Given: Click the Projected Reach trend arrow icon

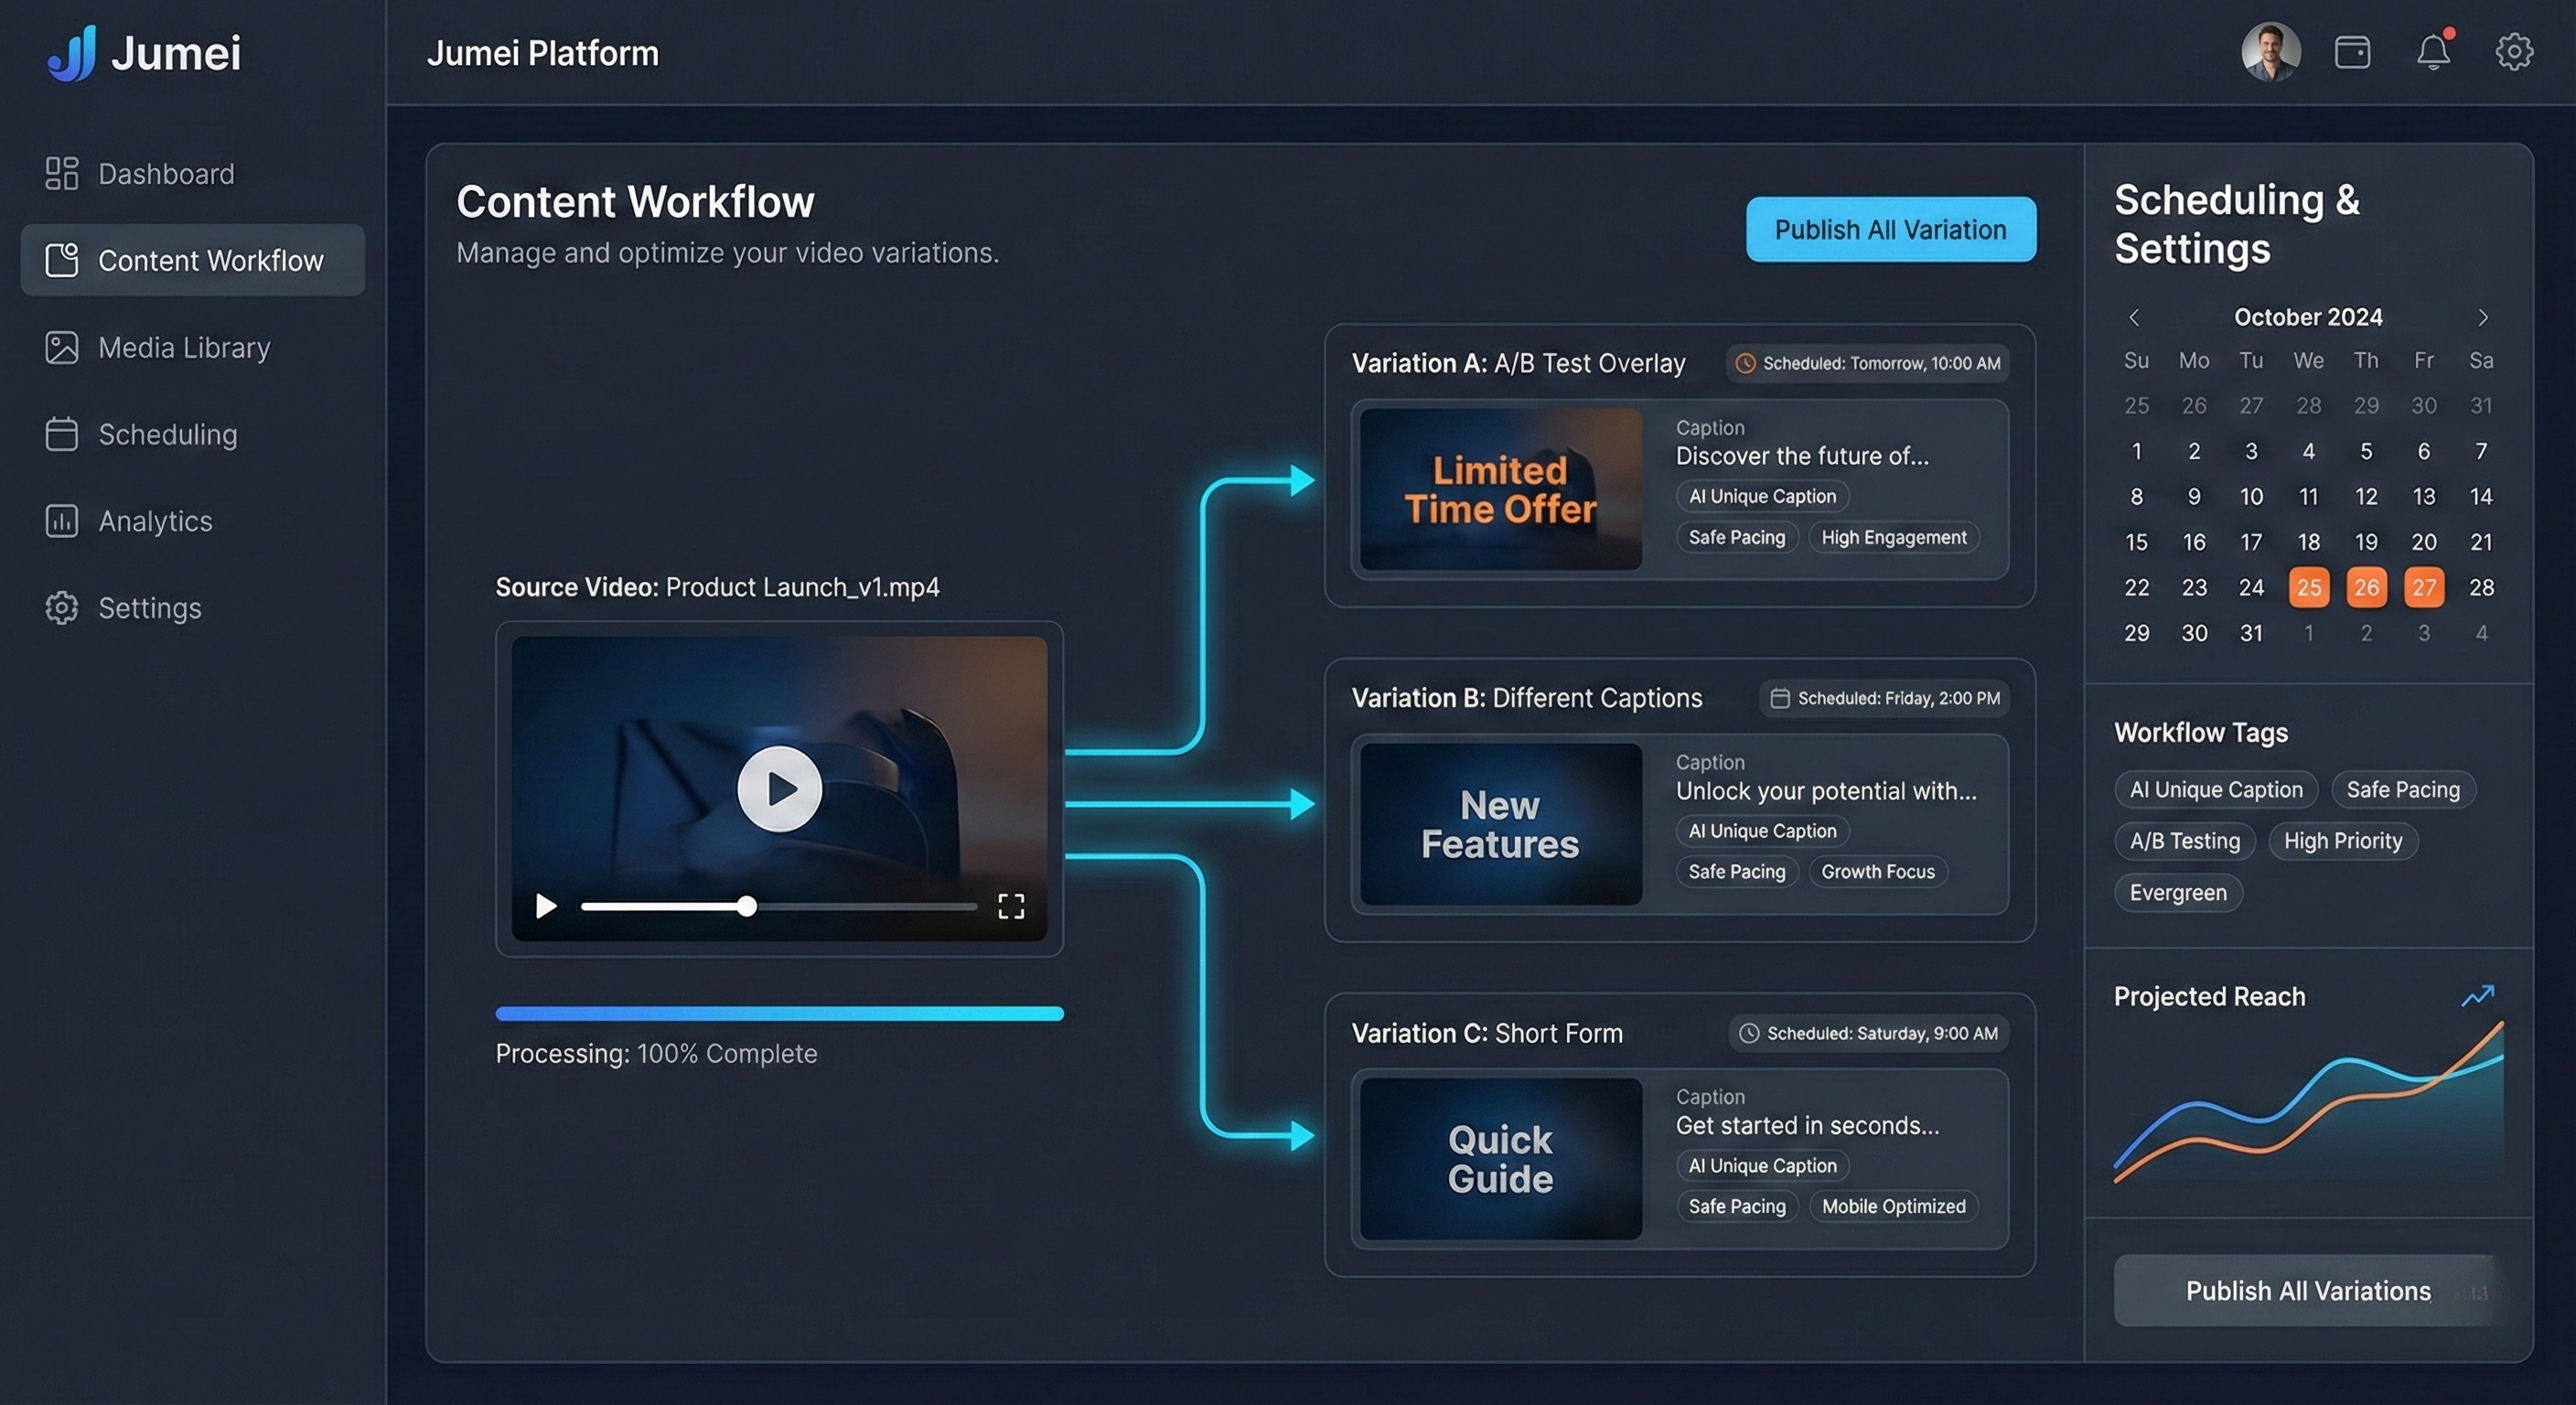Looking at the screenshot, I should point(2477,996).
